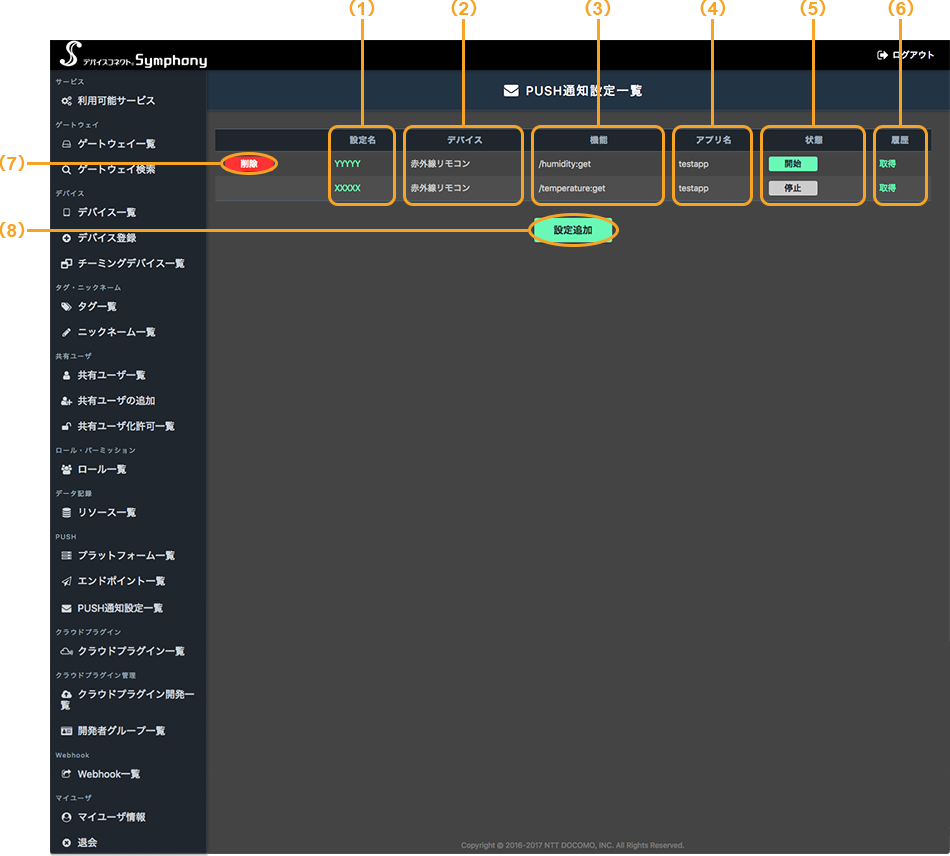Click the gears icon beside 利用可能サービス
Image resolution: width=950 pixels, height=856 pixels.
tap(67, 101)
